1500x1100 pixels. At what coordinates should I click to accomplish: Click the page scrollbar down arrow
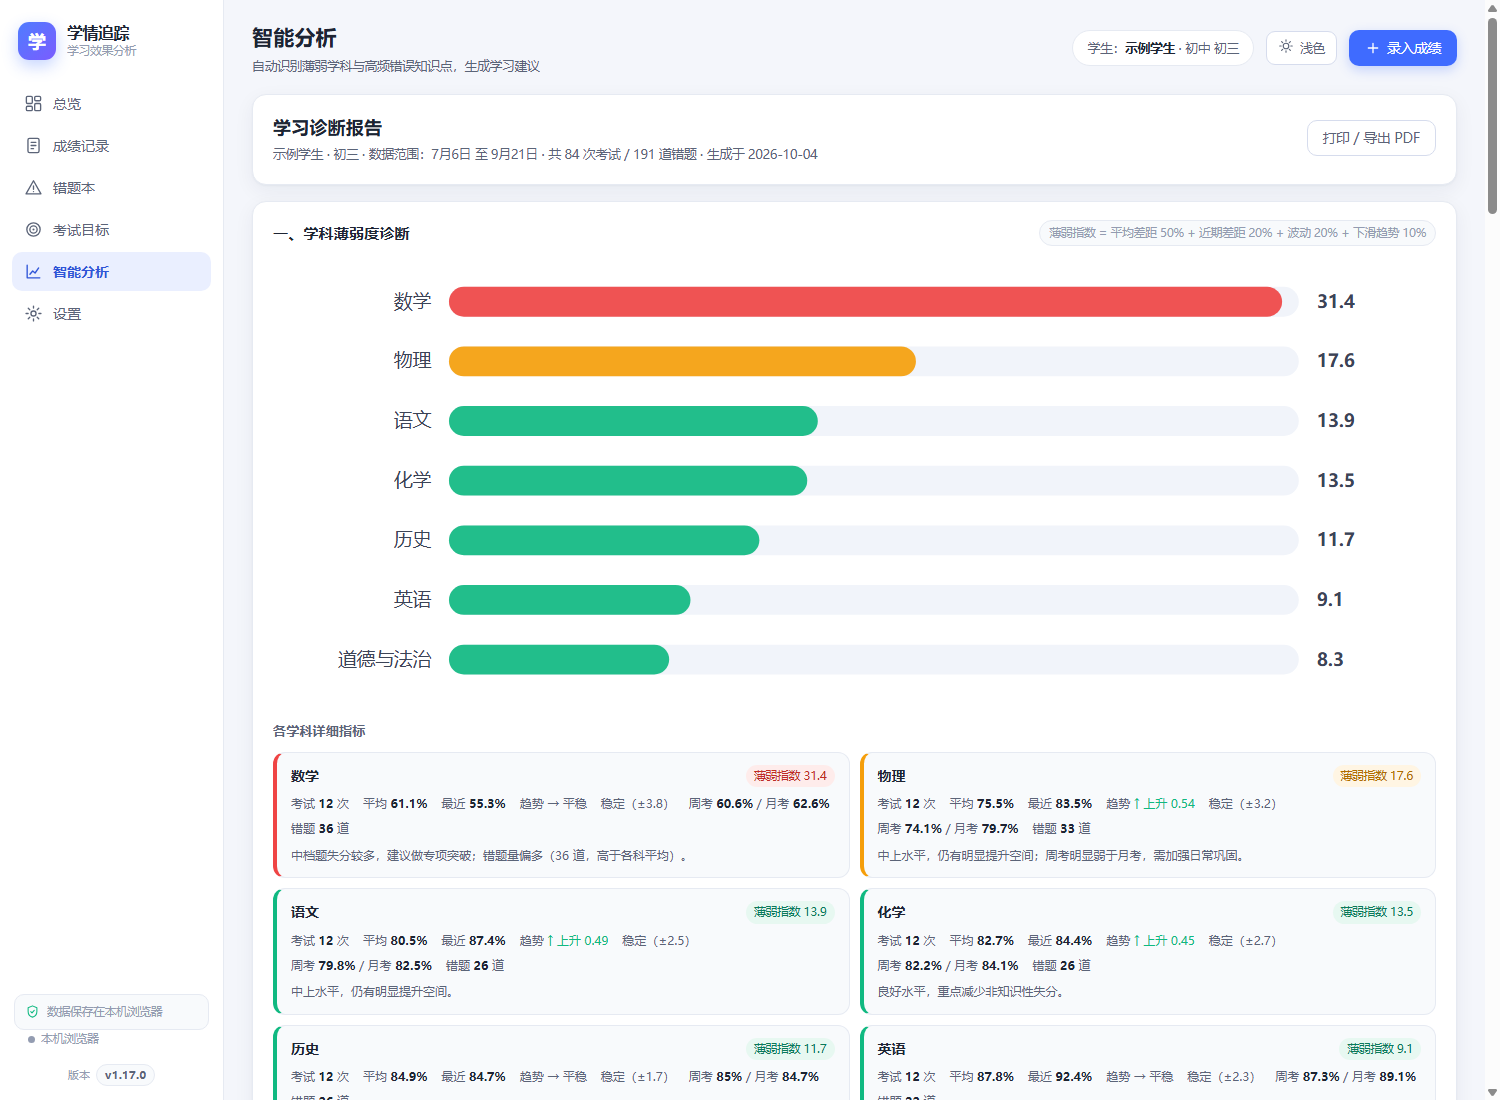pos(1492,1092)
